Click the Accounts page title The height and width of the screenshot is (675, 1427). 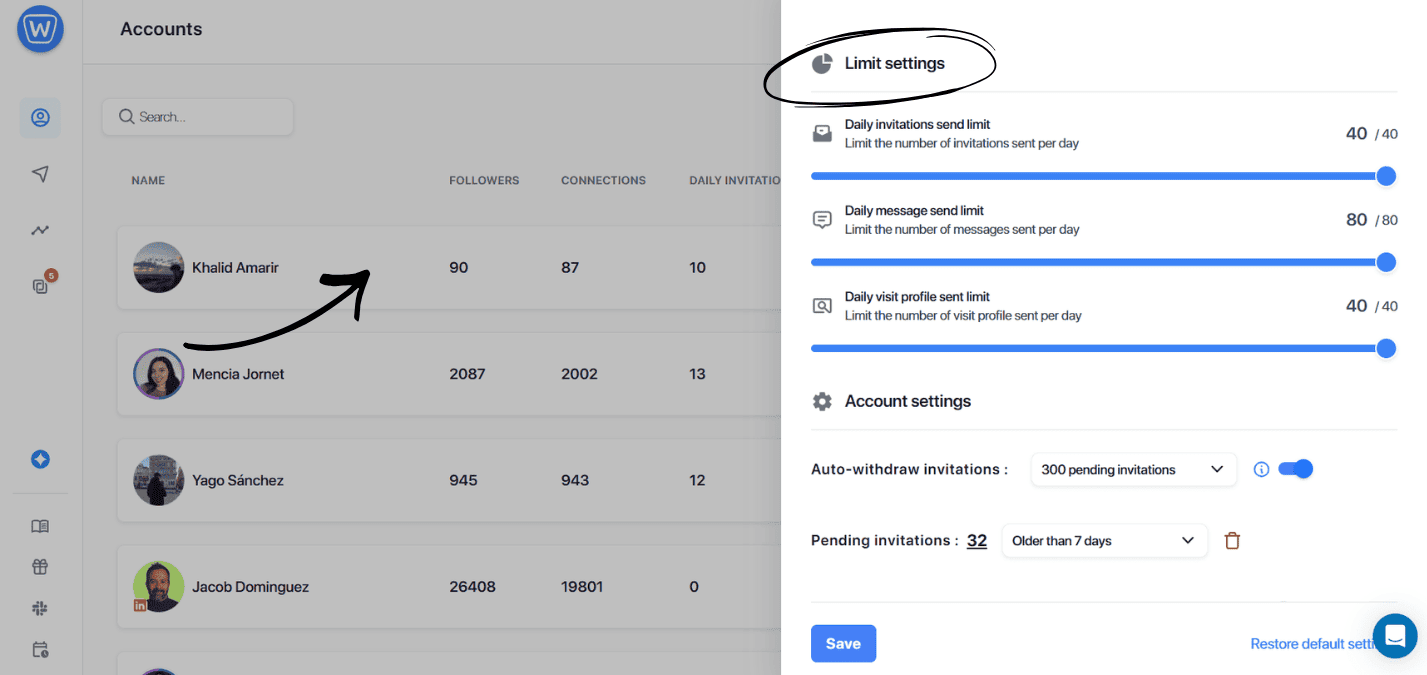pos(161,29)
